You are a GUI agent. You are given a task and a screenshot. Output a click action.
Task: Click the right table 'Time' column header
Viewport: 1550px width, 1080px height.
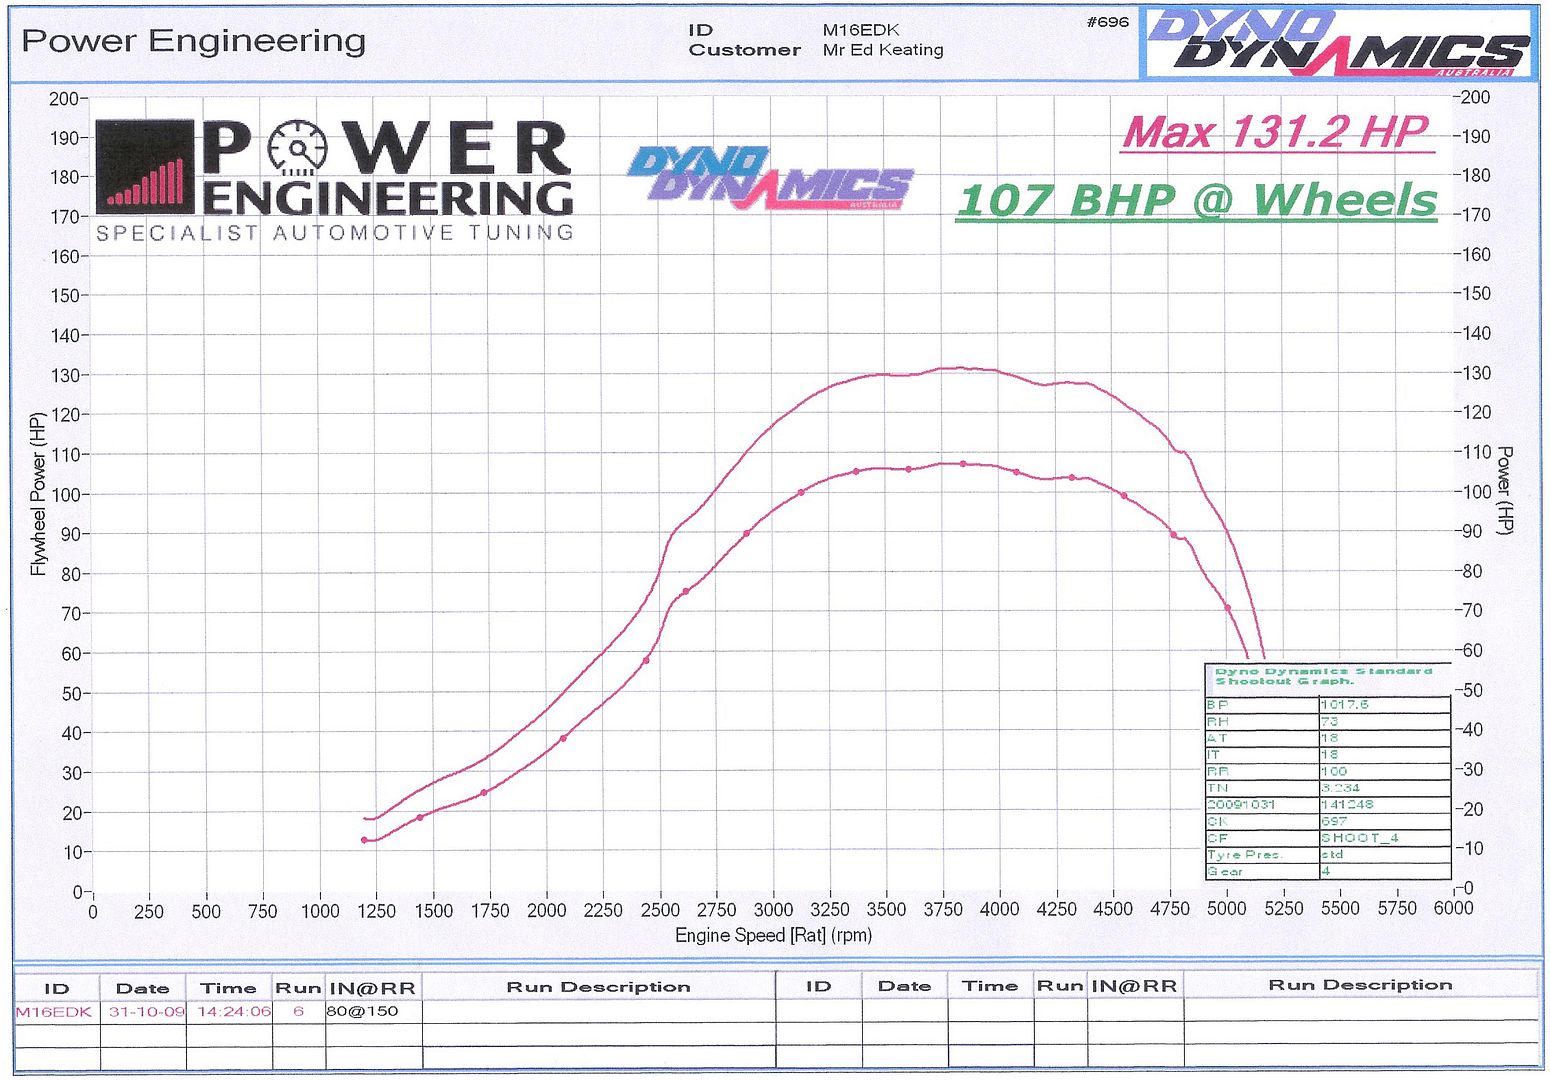click(990, 986)
